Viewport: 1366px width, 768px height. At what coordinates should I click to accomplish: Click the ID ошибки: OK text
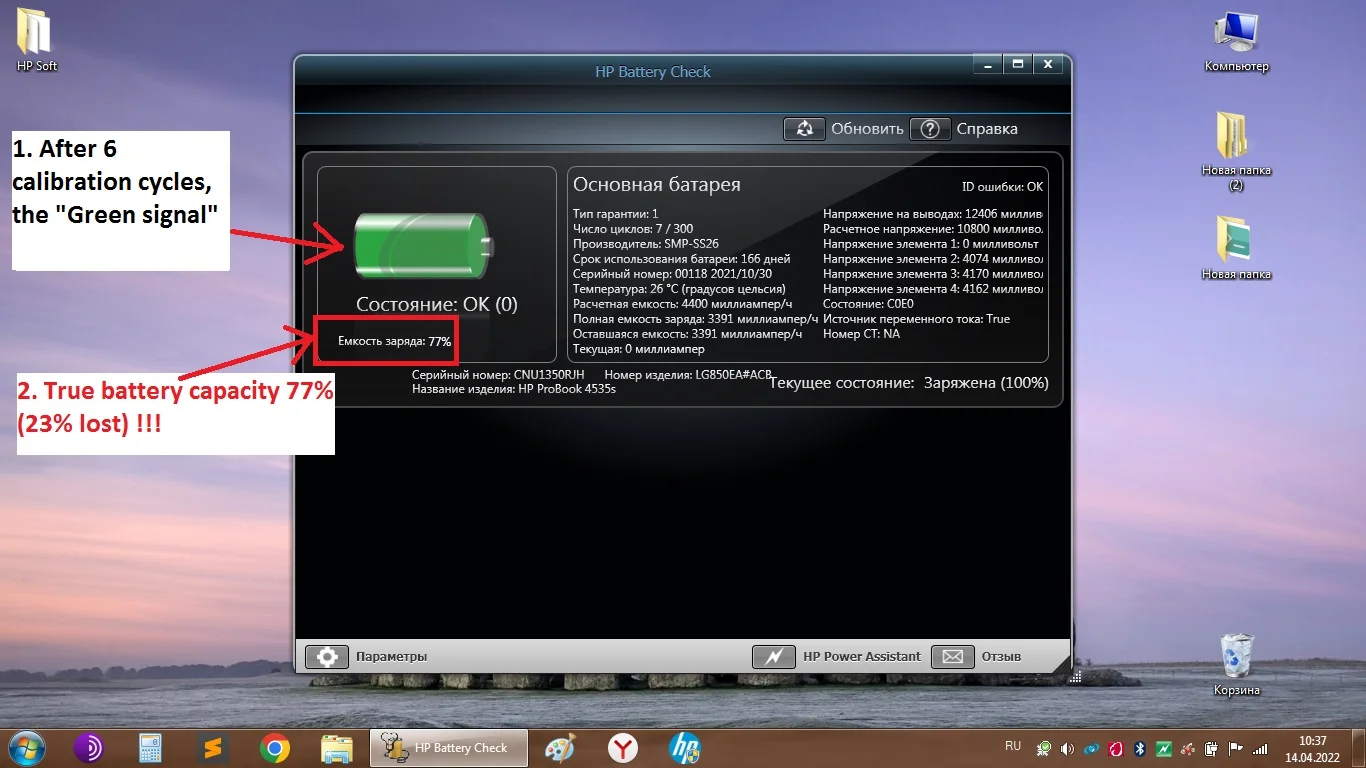[x=1002, y=187]
